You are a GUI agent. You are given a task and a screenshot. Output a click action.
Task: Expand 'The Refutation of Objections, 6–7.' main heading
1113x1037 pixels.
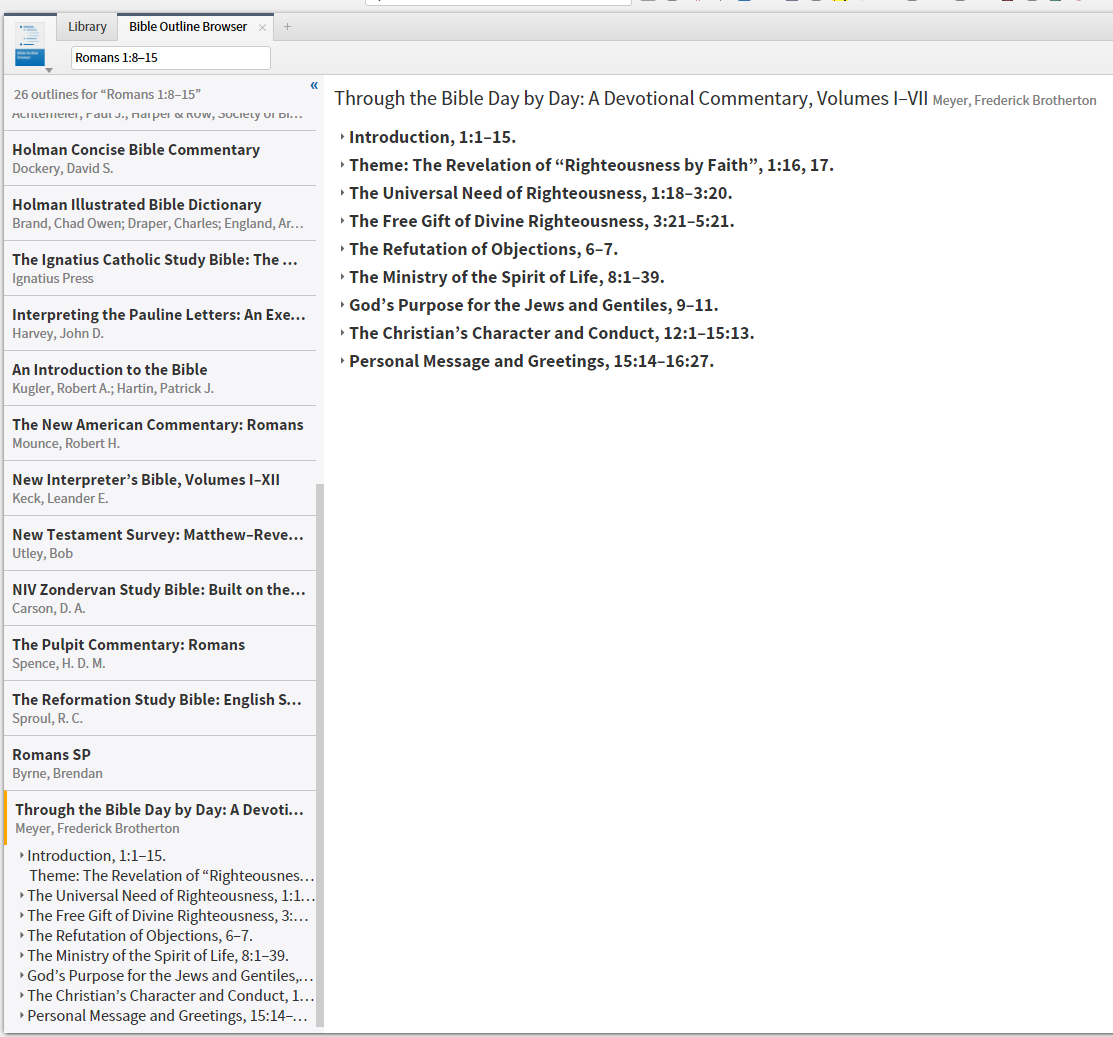pyautogui.click(x=342, y=248)
